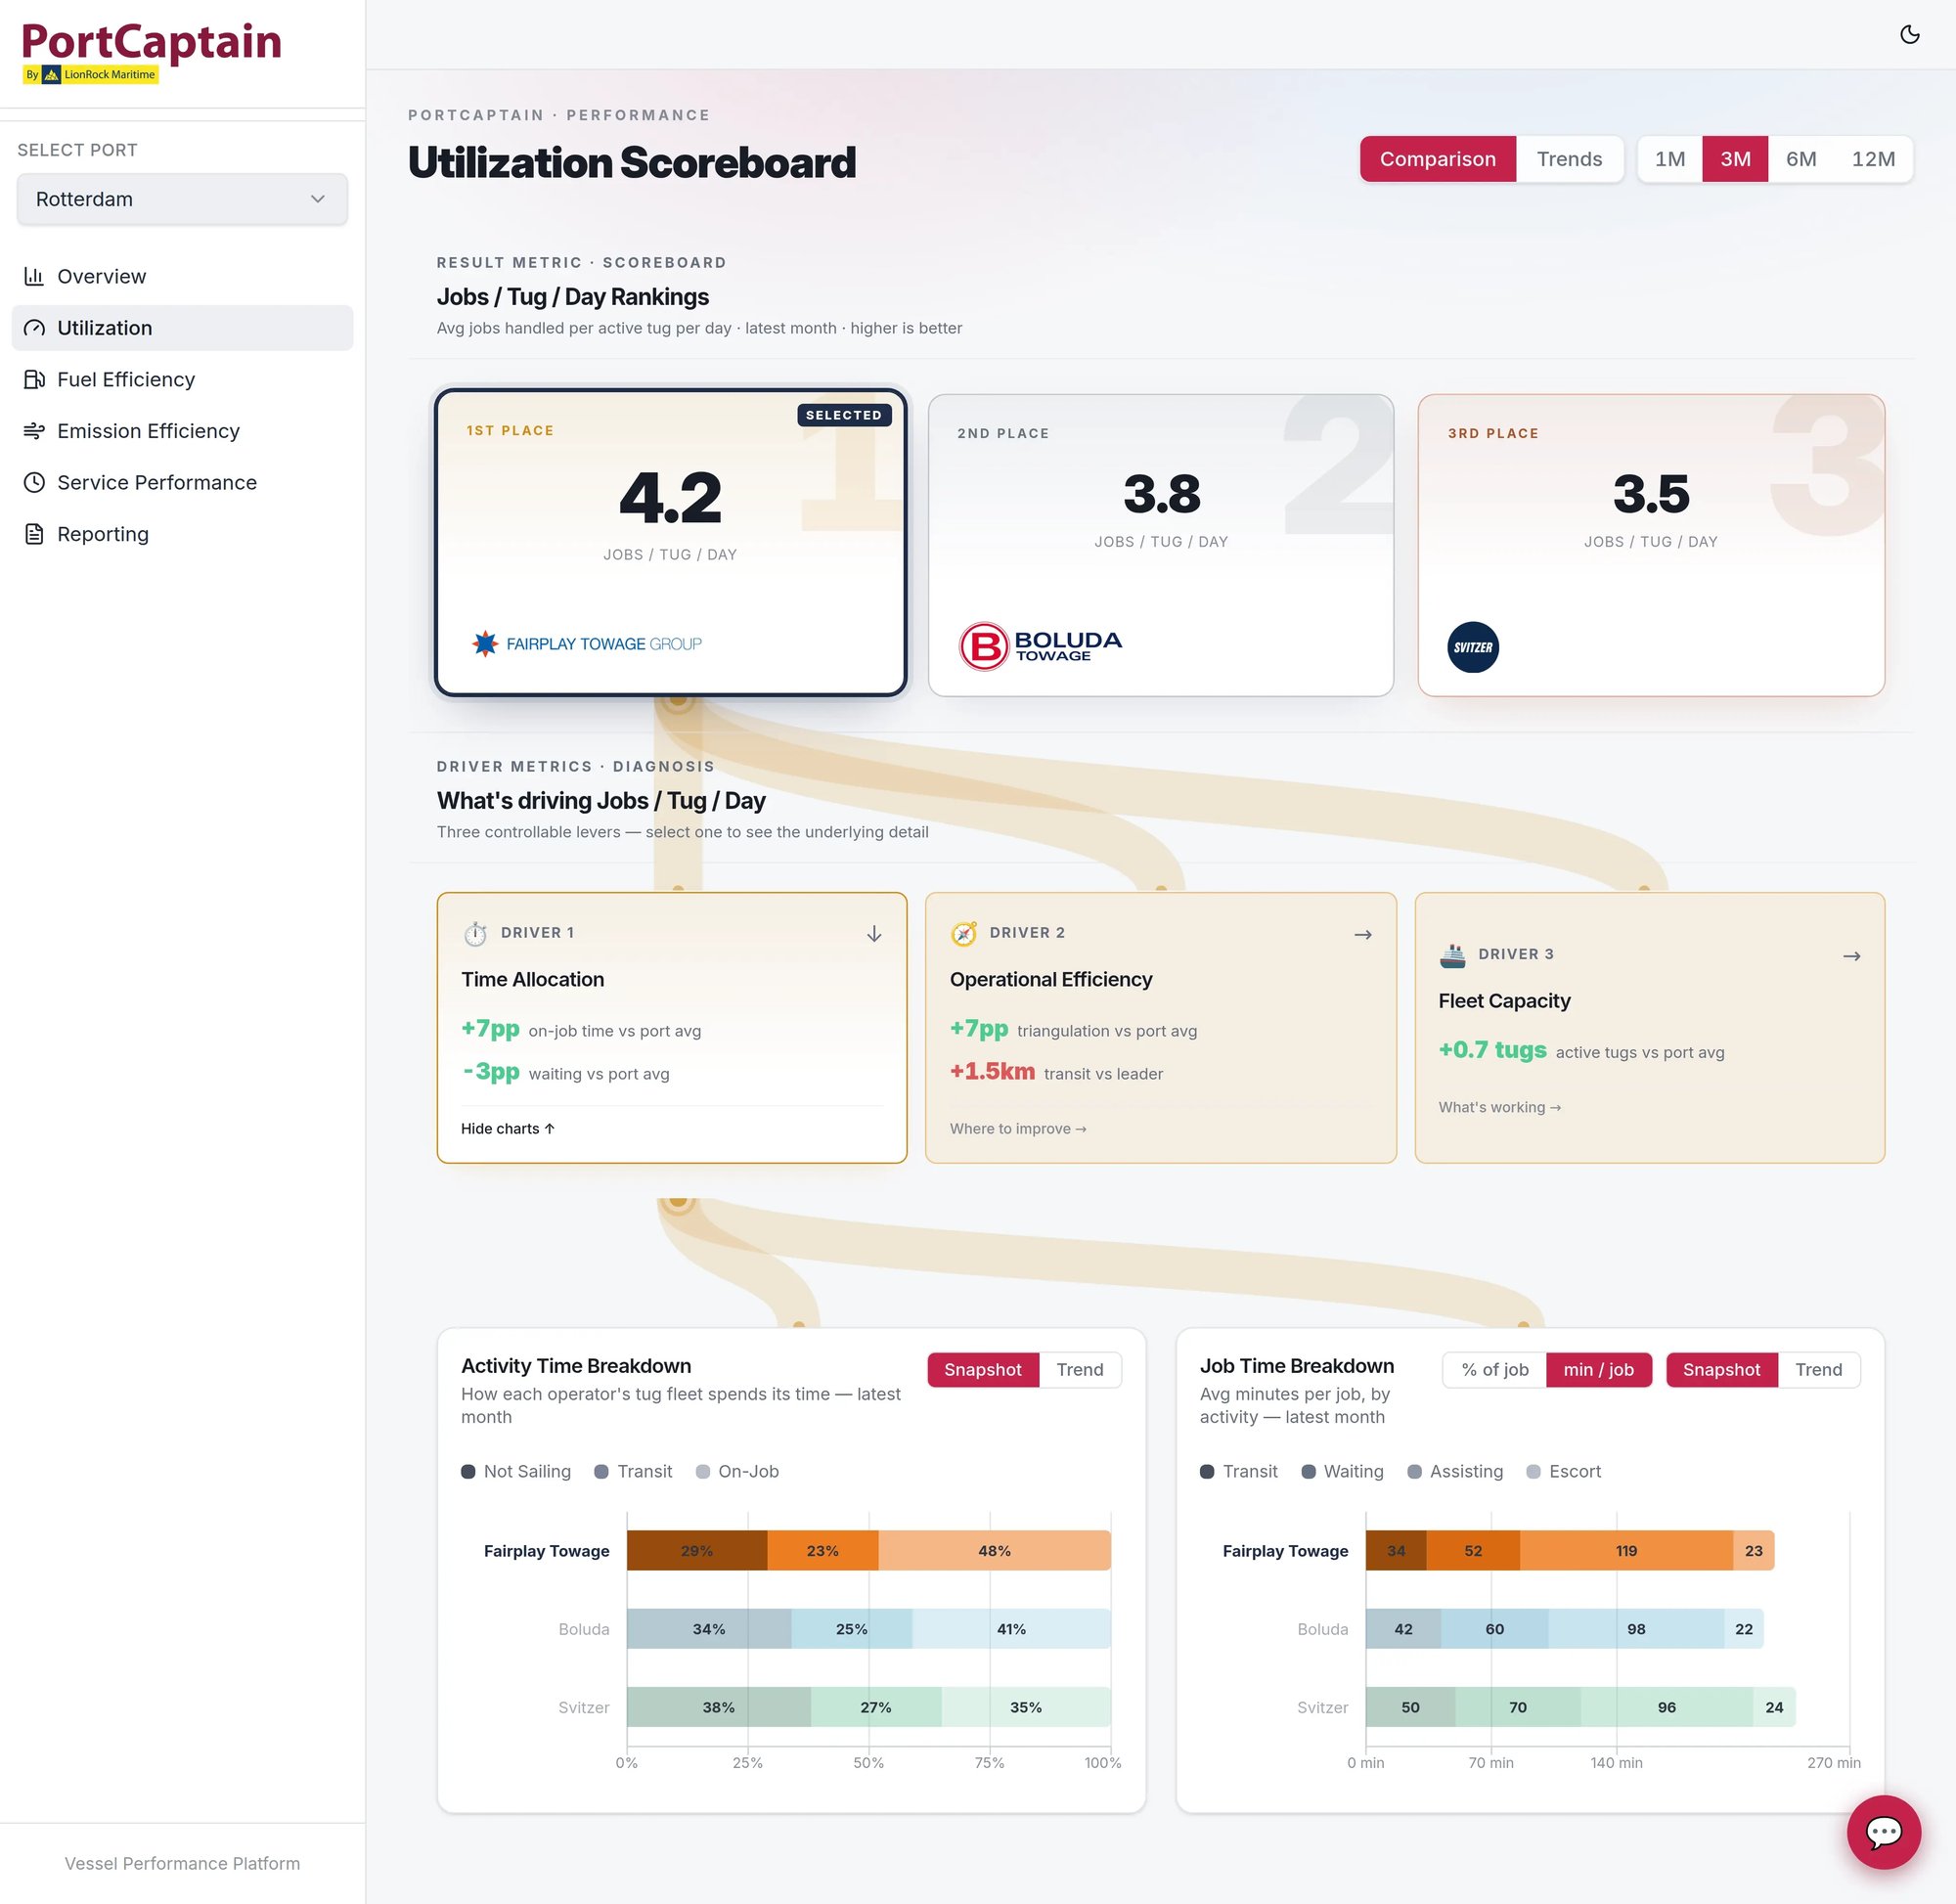The width and height of the screenshot is (1956, 1904).
Task: Select the 12M time range
Action: [x=1873, y=159]
